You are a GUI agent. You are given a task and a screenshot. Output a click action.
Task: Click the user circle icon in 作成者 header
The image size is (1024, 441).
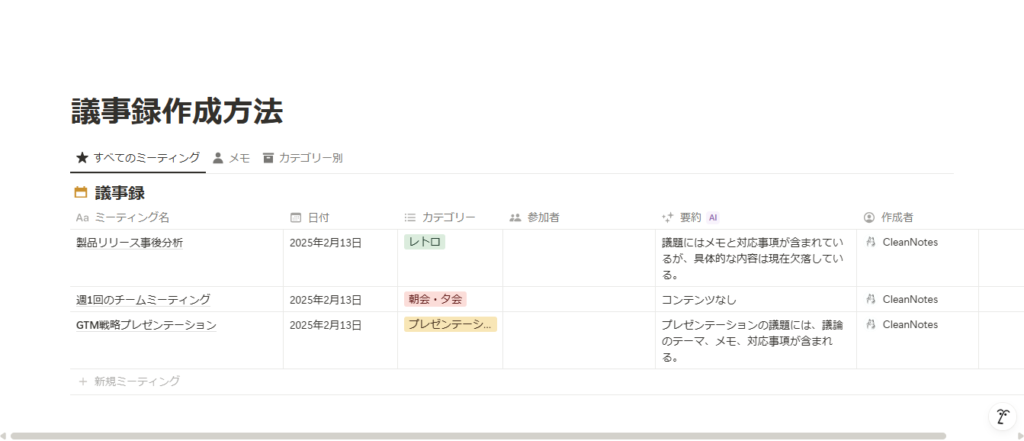[869, 218]
